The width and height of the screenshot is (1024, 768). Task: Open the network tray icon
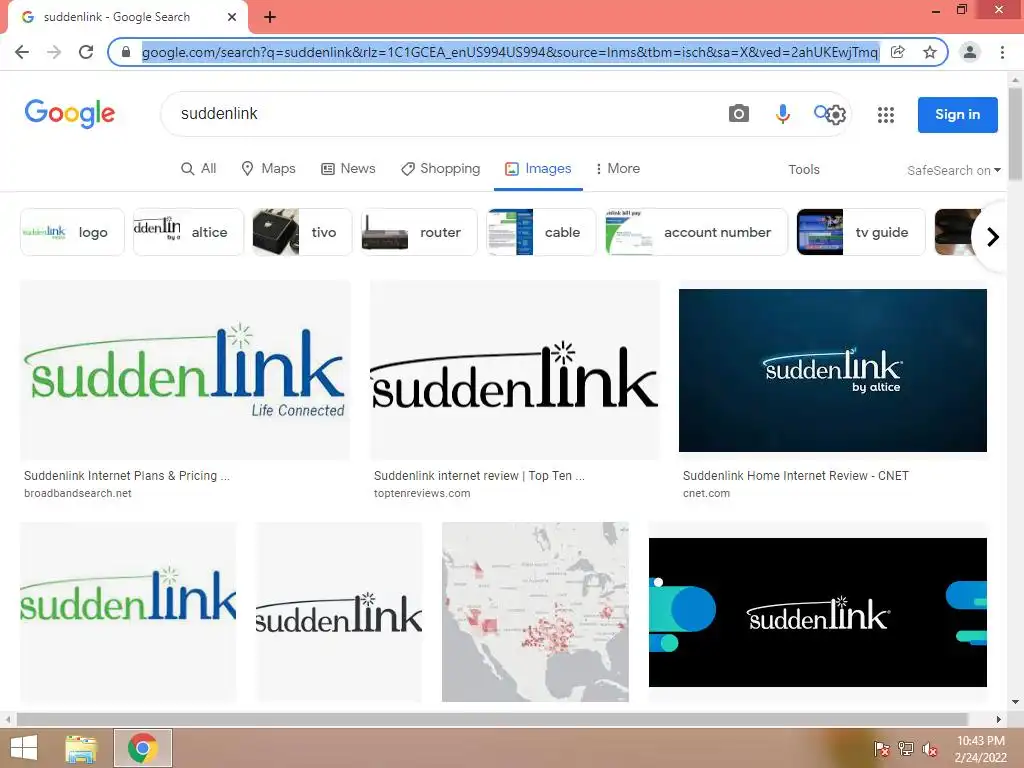[906, 749]
